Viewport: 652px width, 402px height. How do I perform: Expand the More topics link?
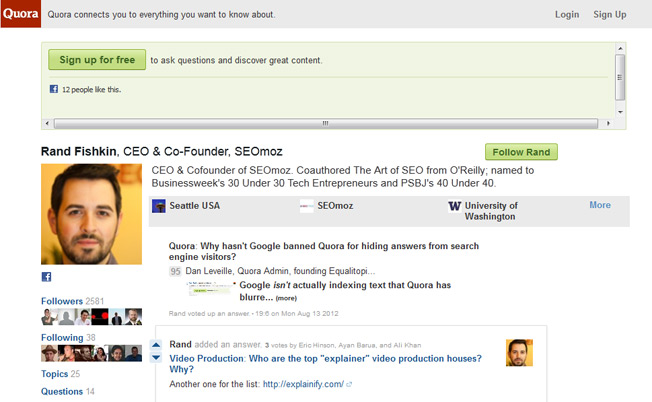point(599,205)
